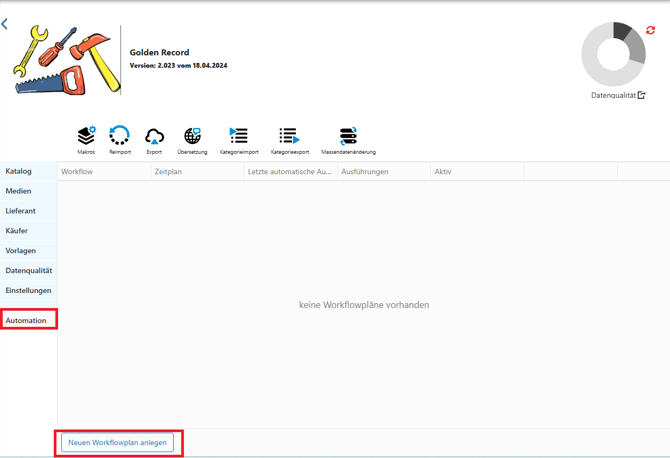Click Neuen Workflowplan anlegen button
The height and width of the screenshot is (458, 670).
[117, 442]
